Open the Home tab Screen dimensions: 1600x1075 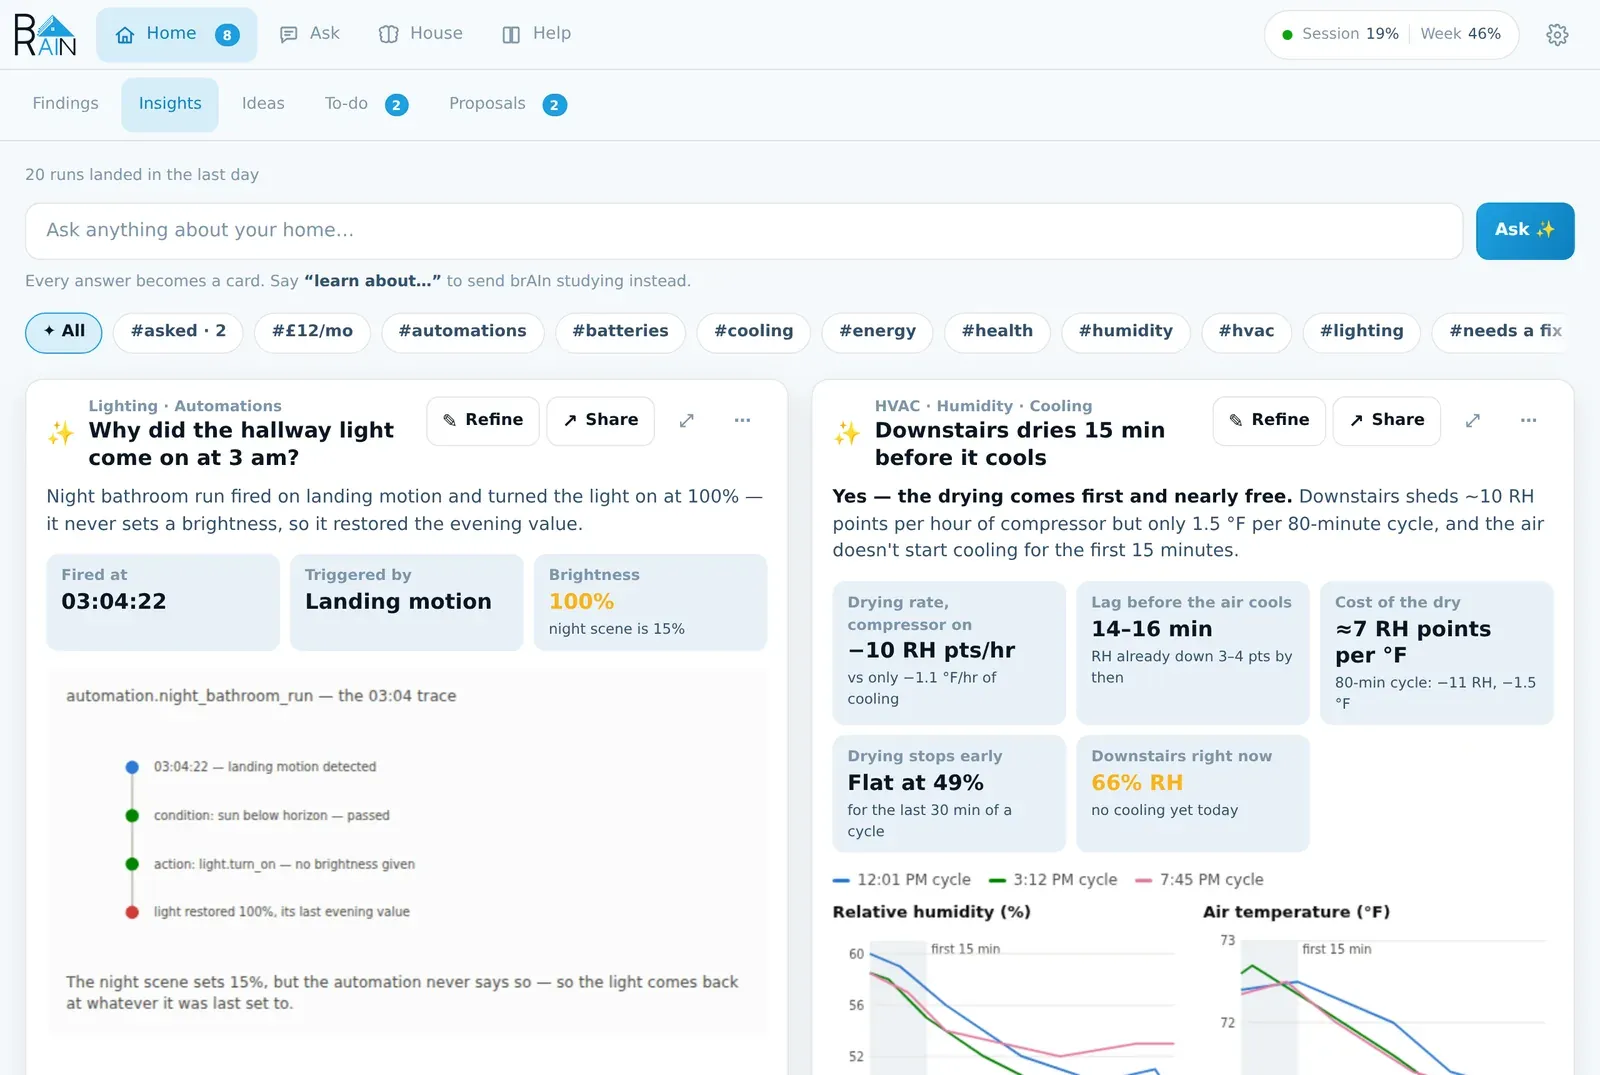click(177, 35)
